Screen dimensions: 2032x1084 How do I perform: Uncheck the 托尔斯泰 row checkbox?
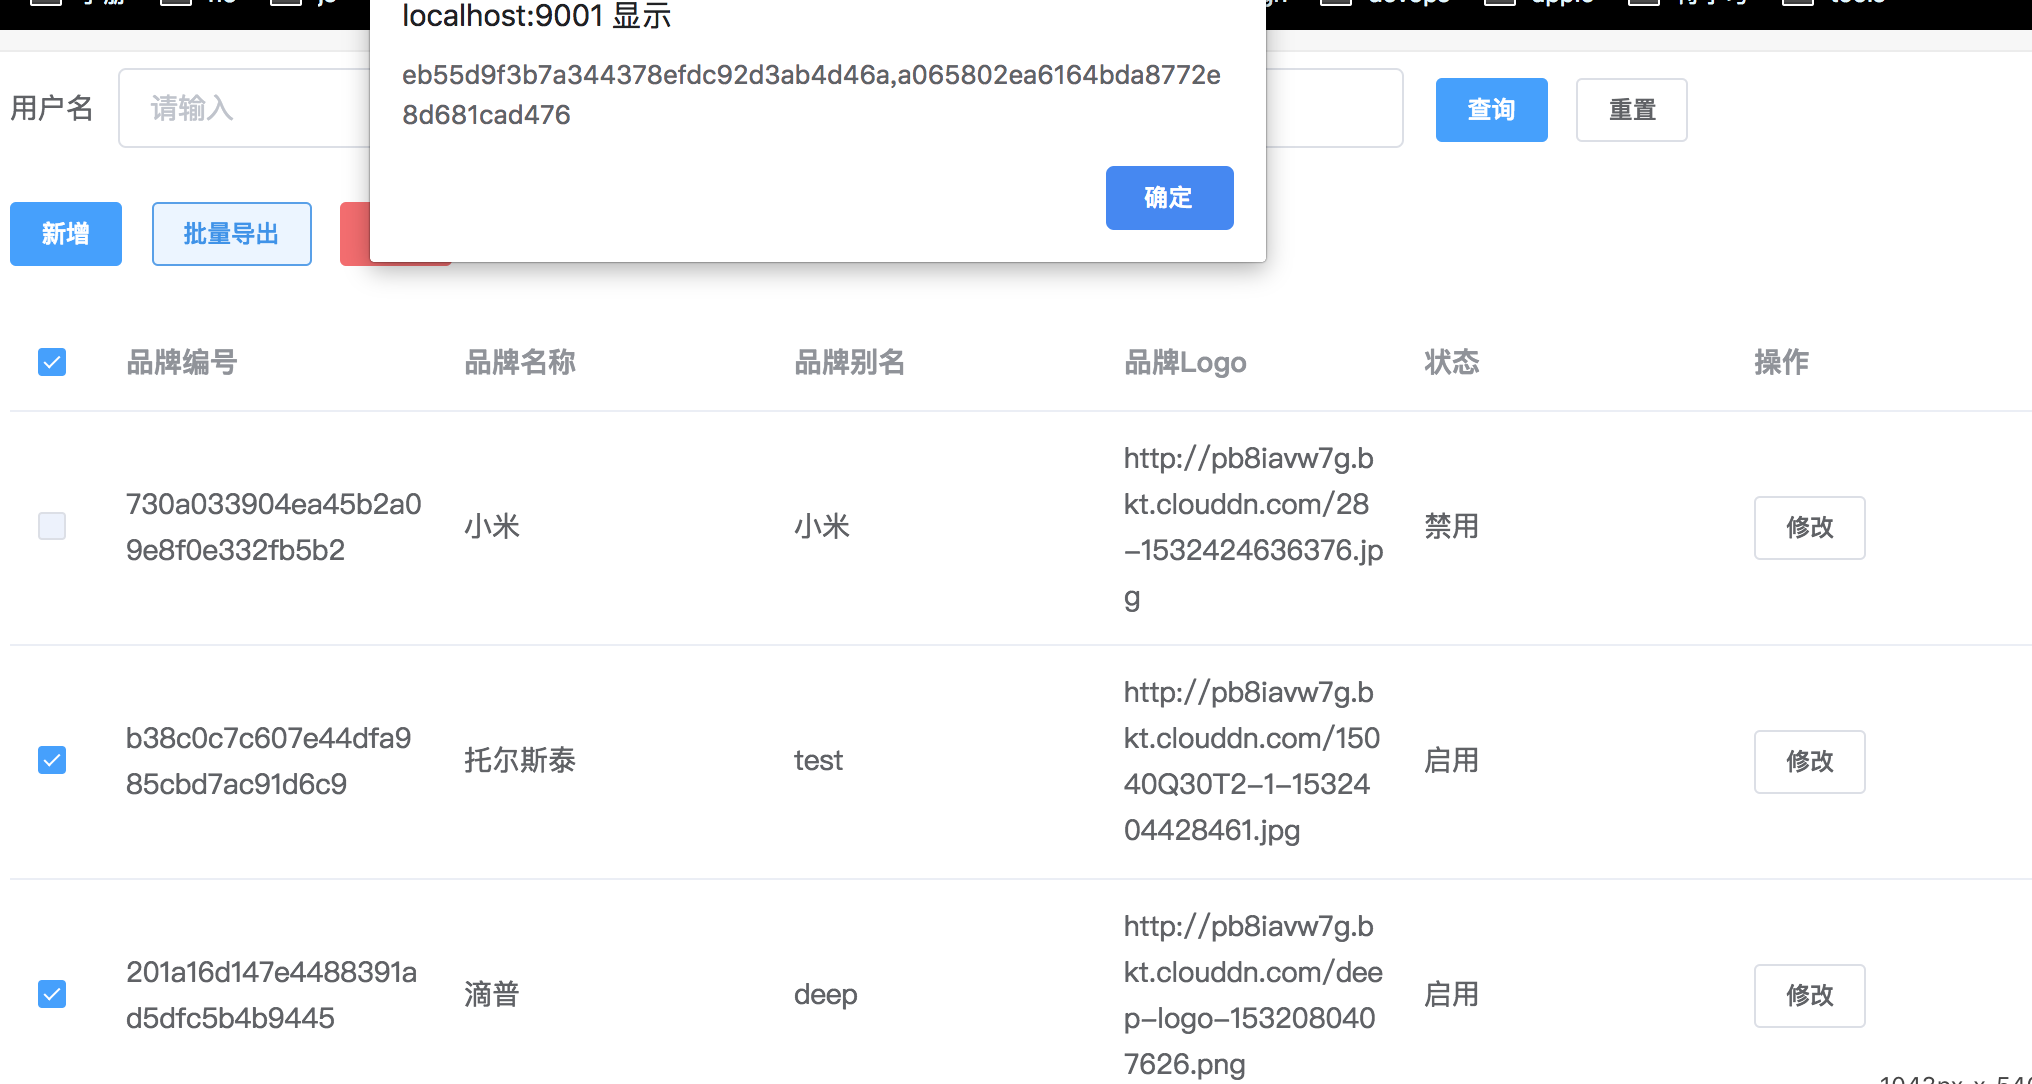coord(52,760)
